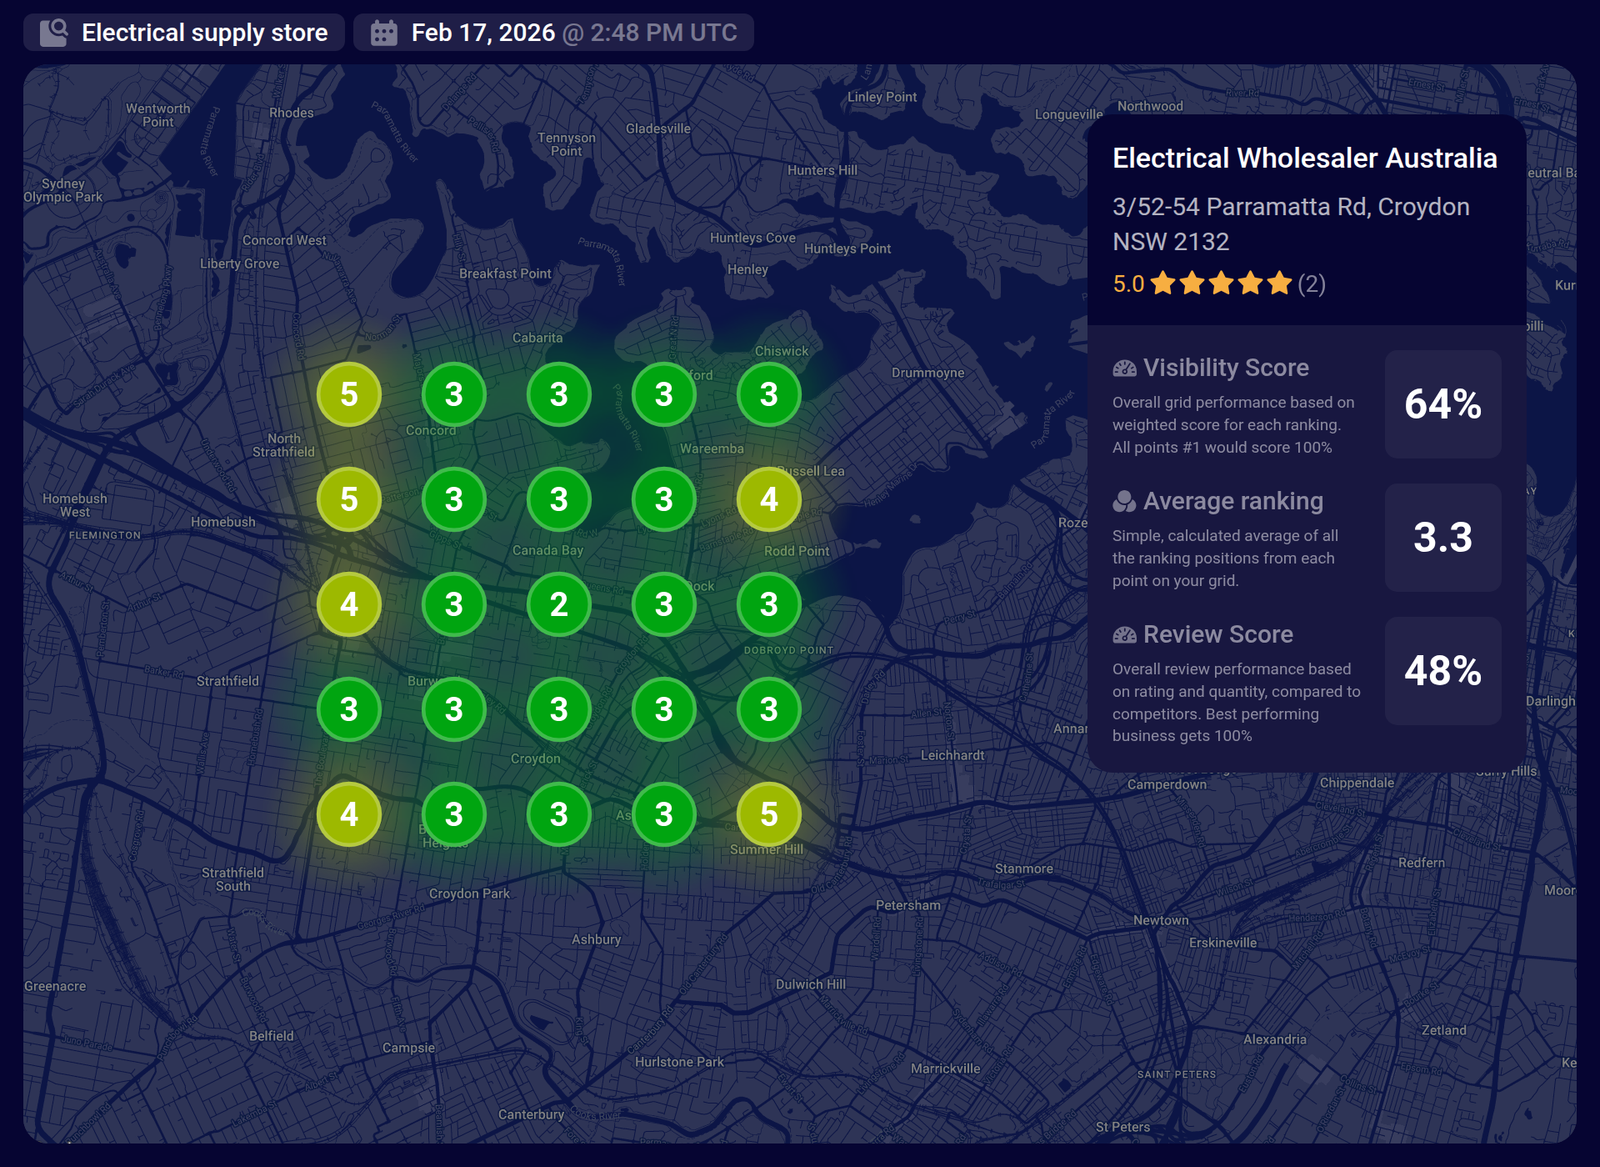Click the 64% visibility score box

[1442, 404]
